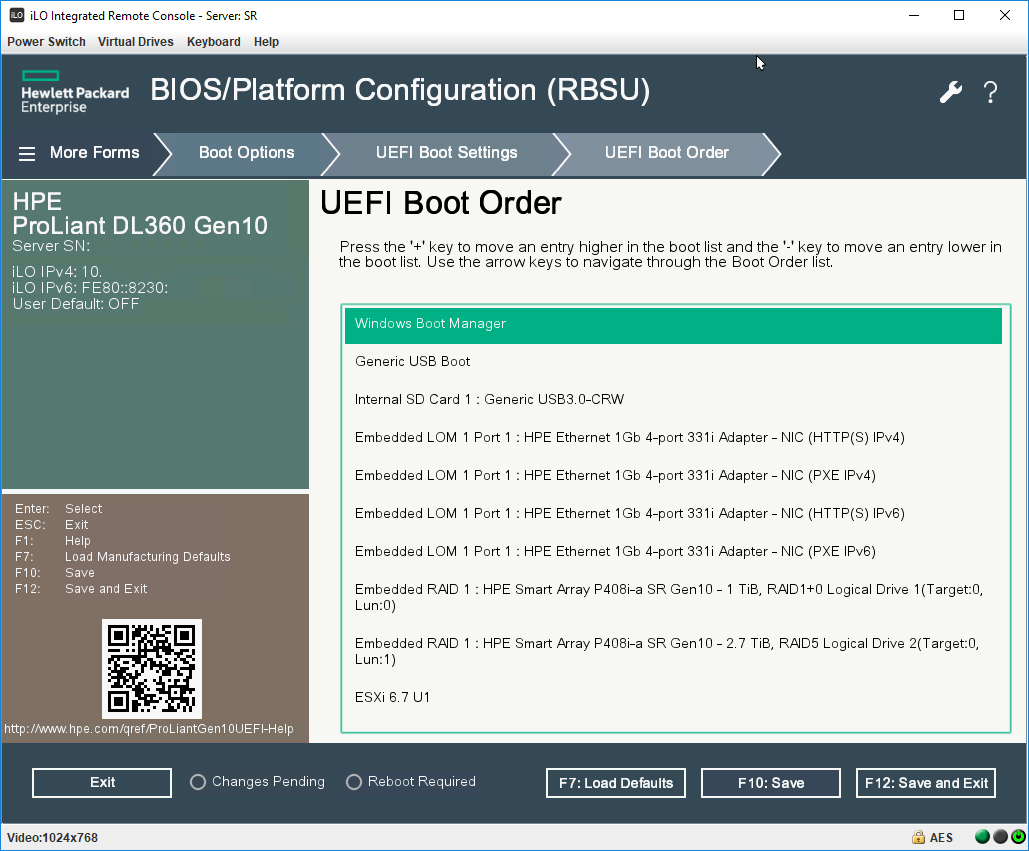Click F7: Load Defaults button
Screen dimensions: 1029x851
(x=616, y=783)
